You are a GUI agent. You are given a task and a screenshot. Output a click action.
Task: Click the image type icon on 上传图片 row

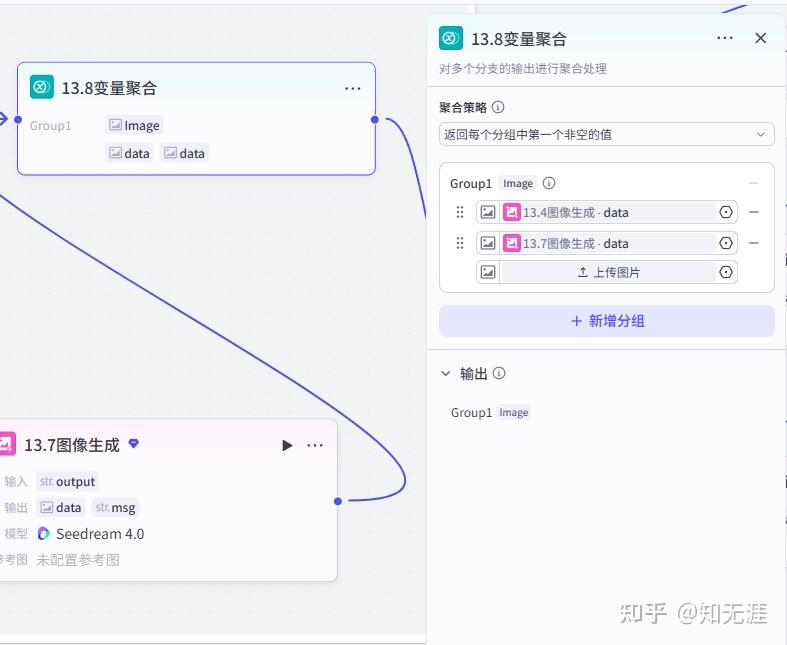tap(488, 272)
